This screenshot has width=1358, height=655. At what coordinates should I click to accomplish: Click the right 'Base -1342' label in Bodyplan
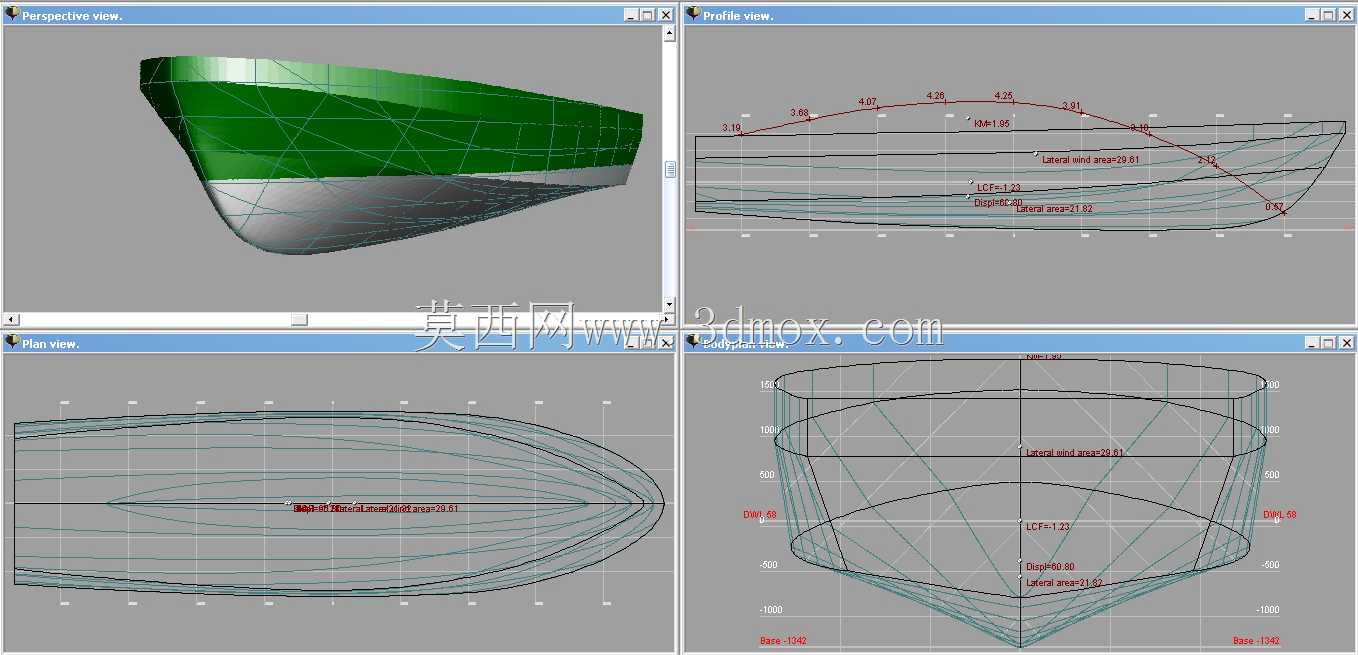coord(1256,641)
